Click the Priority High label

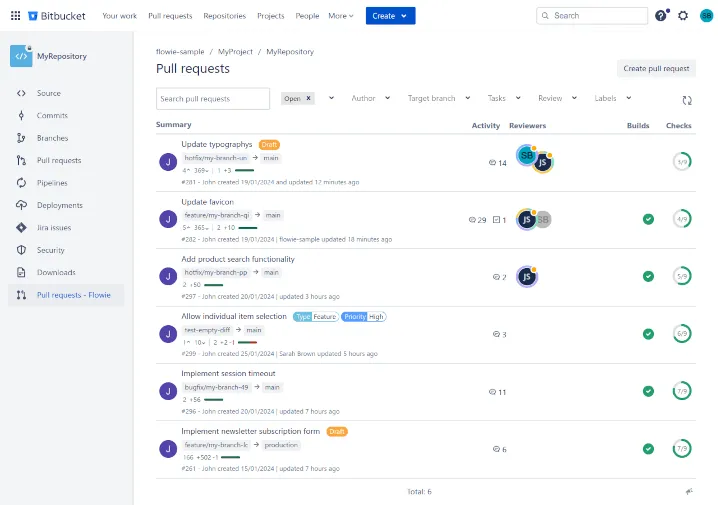click(x=364, y=317)
